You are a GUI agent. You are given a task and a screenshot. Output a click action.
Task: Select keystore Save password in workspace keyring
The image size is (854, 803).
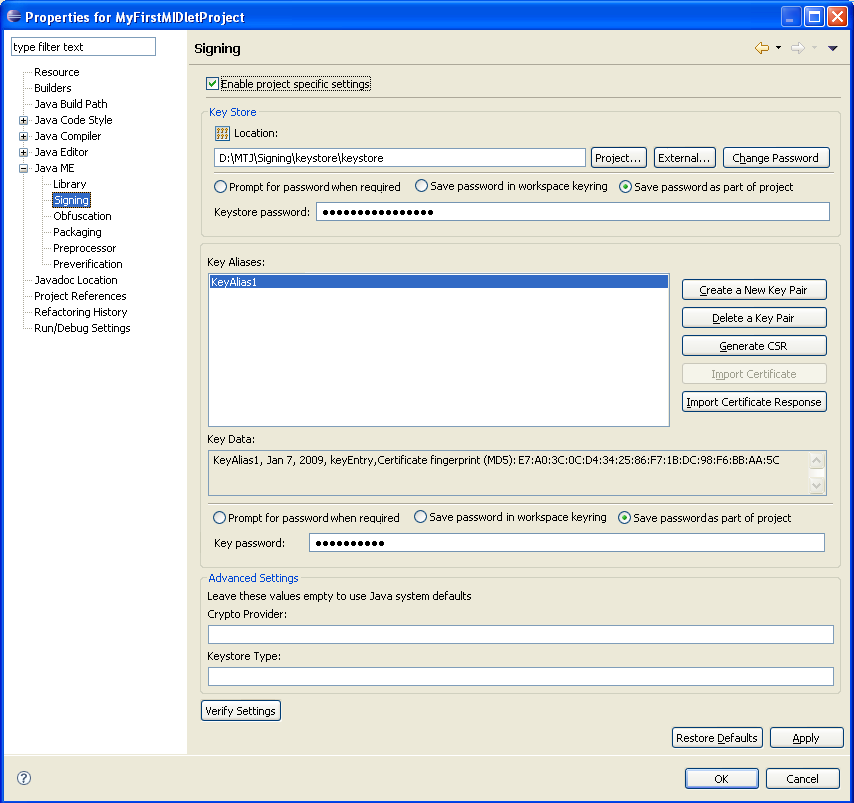click(x=422, y=186)
